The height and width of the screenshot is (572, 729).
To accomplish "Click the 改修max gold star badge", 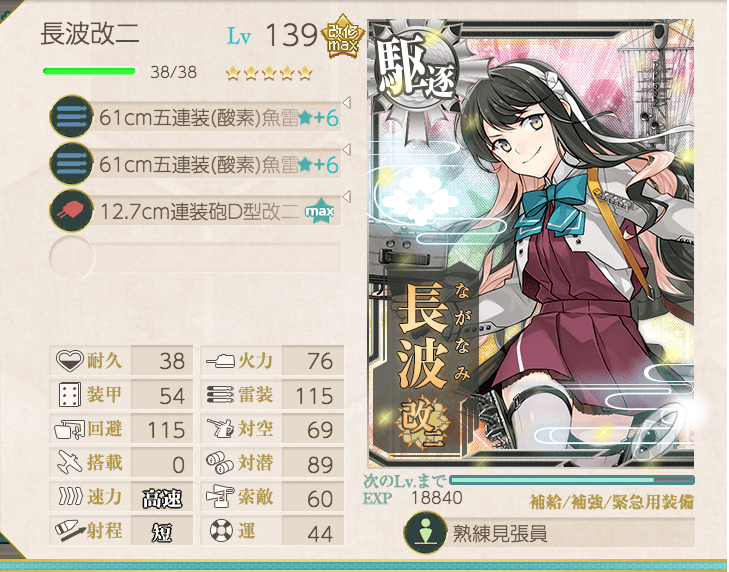I will [x=343, y=37].
